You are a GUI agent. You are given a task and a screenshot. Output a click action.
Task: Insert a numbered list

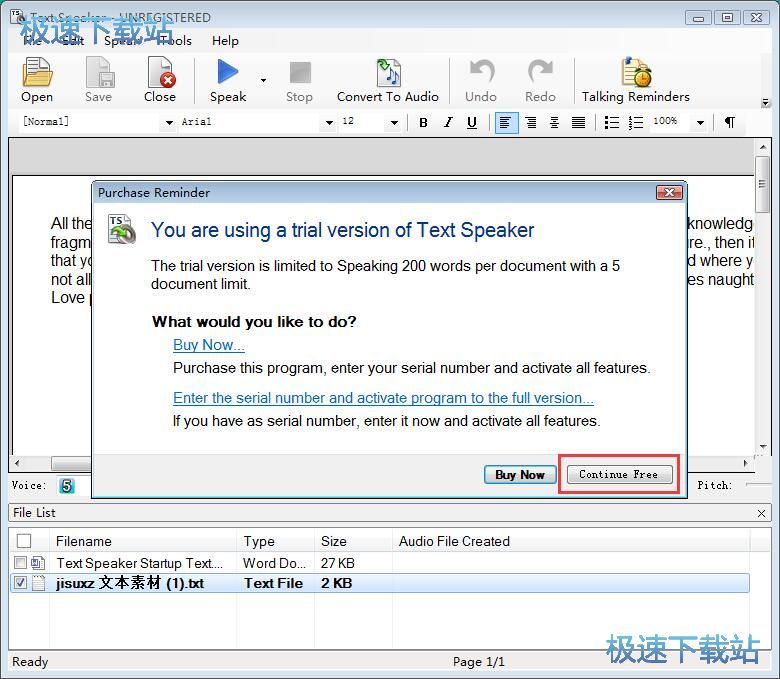coord(636,122)
